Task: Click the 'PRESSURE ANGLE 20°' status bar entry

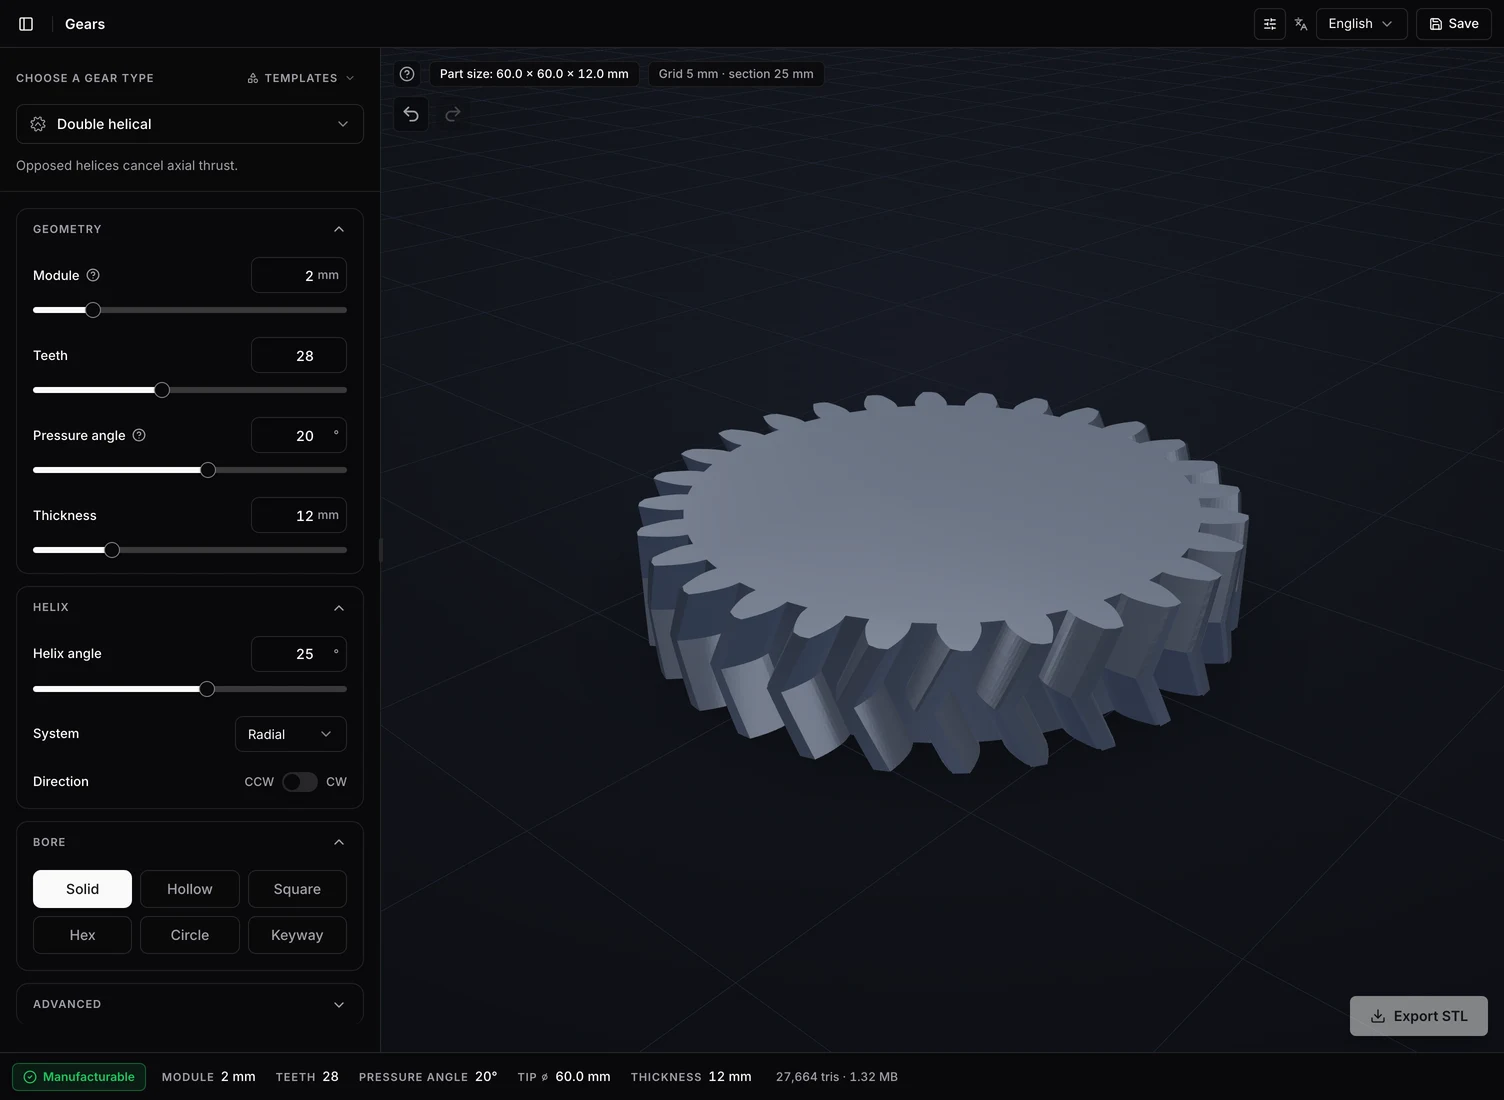Action: click(428, 1077)
